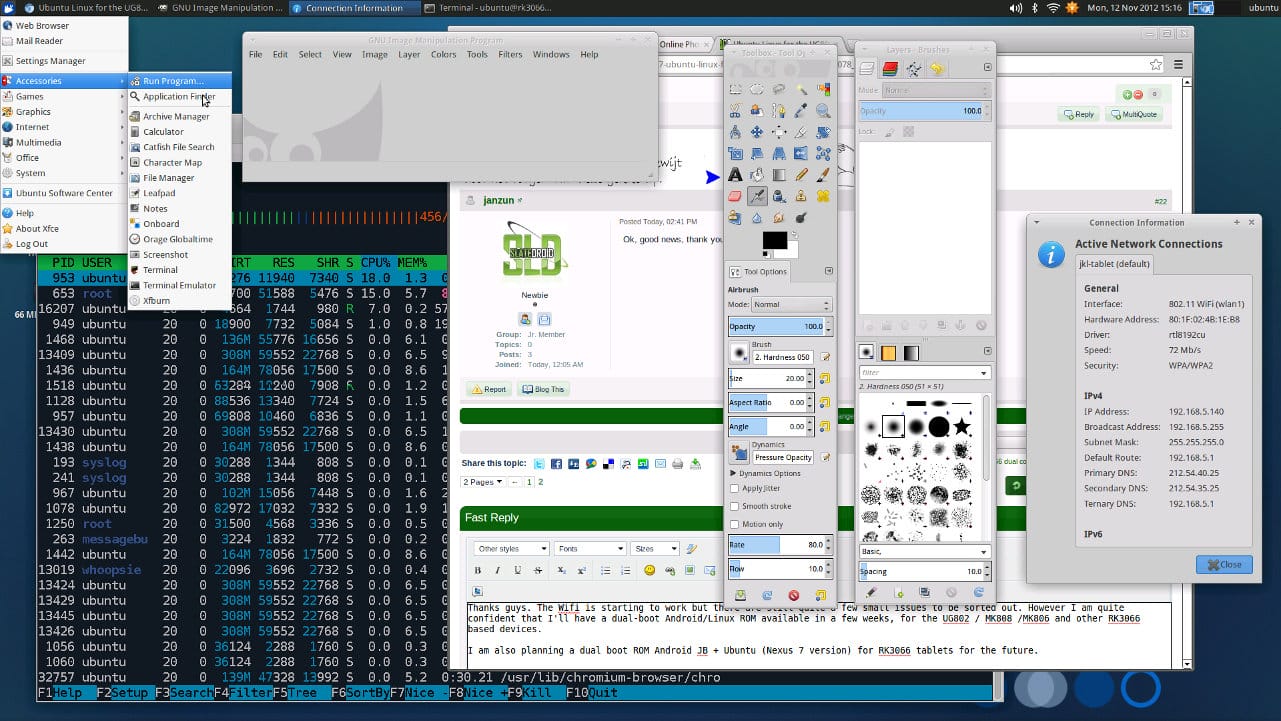This screenshot has width=1281, height=721.
Task: Share topic via Twitter icon
Action: 539,464
